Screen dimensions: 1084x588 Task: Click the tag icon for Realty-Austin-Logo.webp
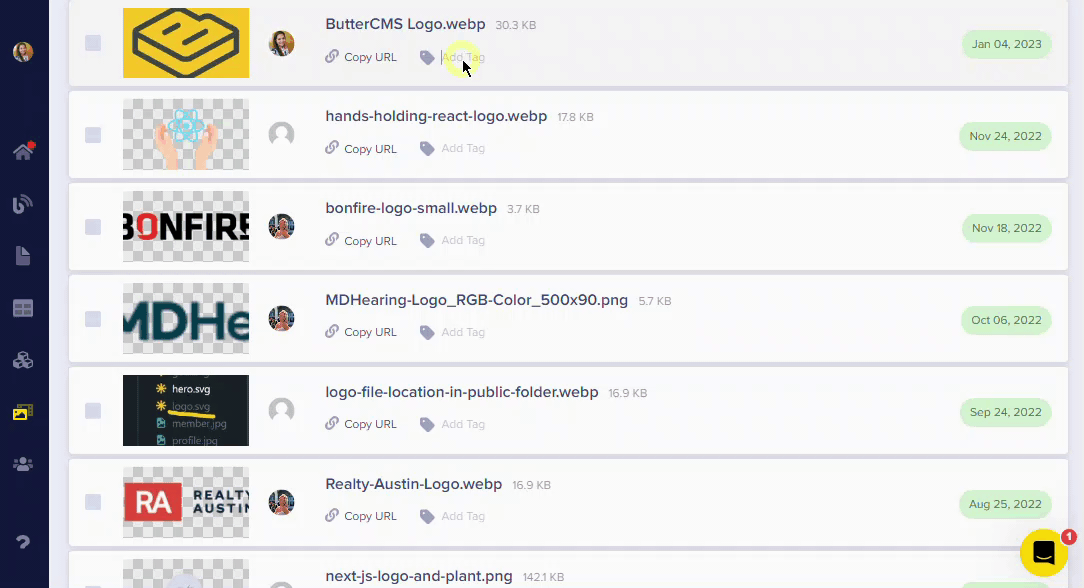[x=427, y=517]
